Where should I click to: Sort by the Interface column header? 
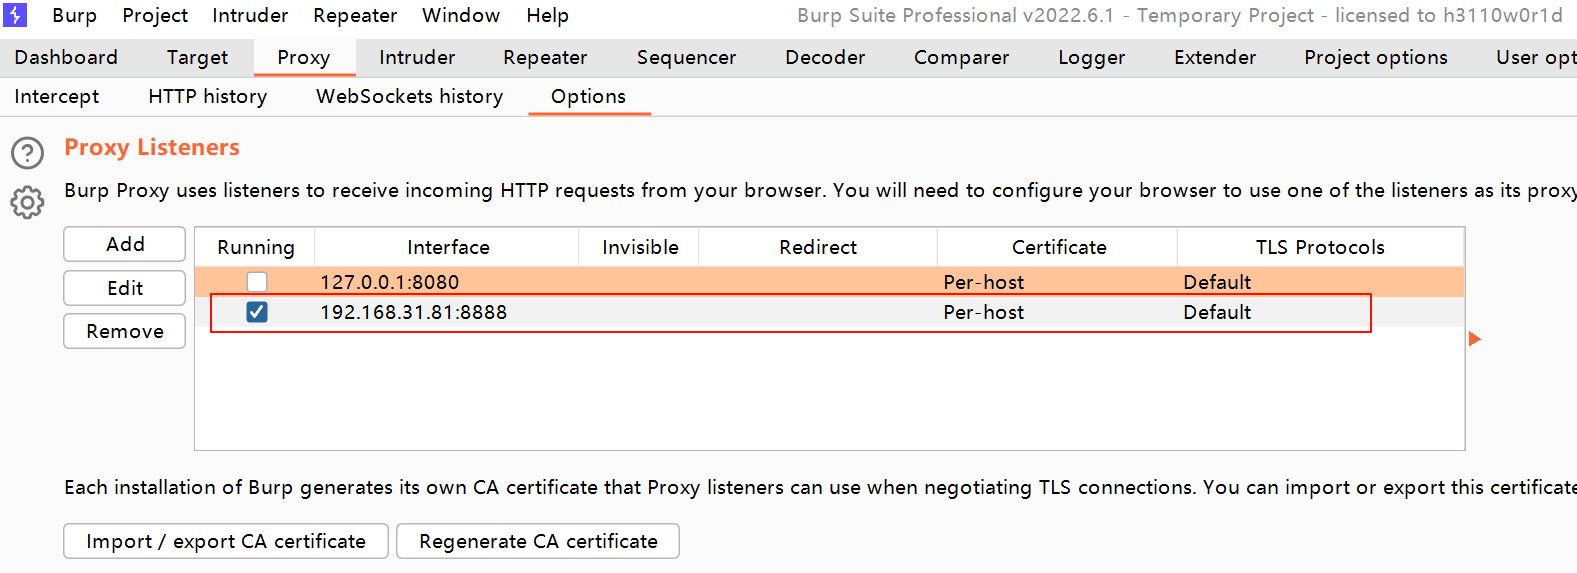[x=448, y=247]
